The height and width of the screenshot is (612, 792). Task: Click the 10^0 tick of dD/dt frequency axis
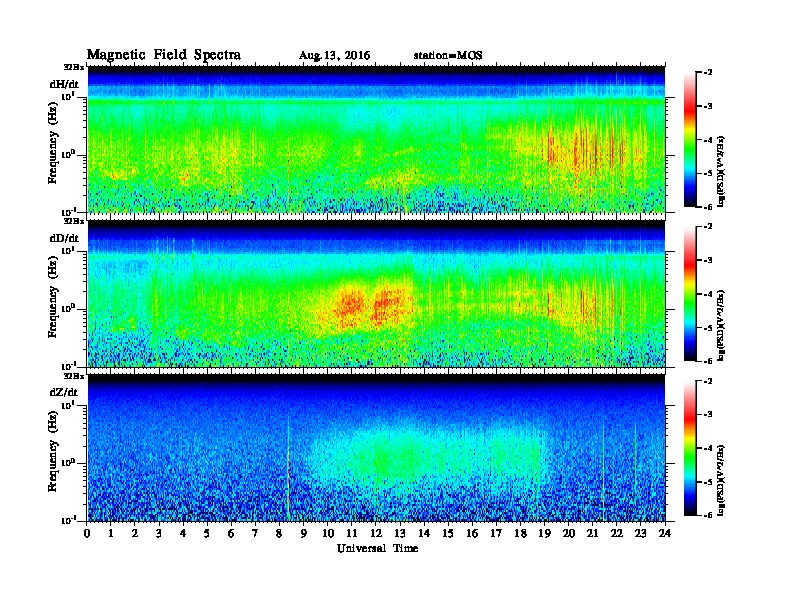pyautogui.click(x=68, y=308)
